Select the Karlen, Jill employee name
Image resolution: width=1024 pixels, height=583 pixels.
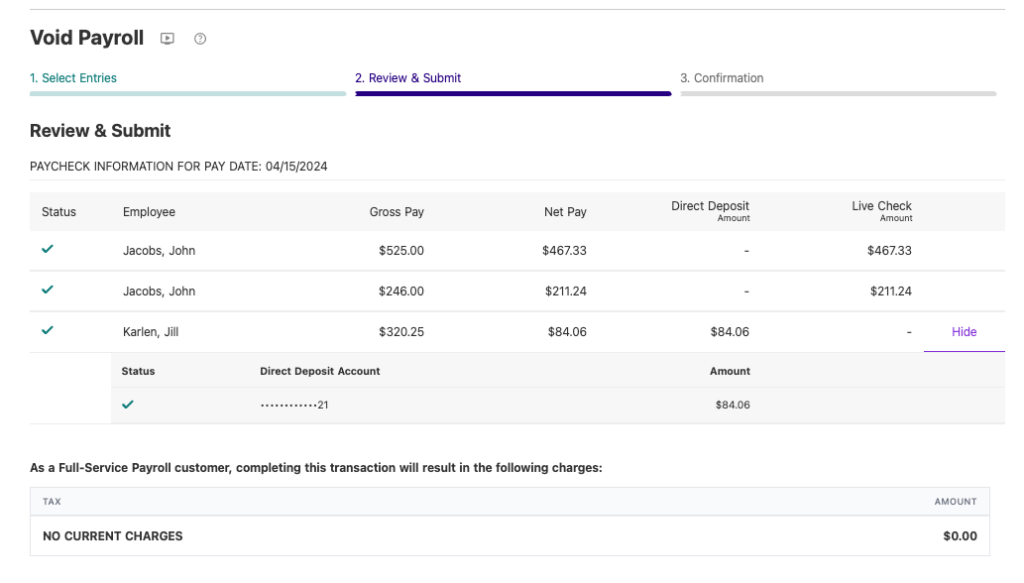(x=150, y=332)
